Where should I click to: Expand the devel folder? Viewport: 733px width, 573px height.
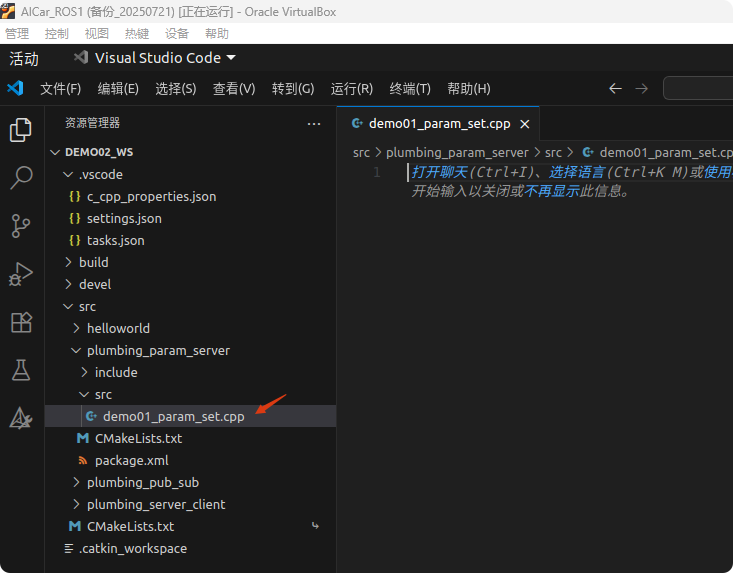[x=68, y=284]
